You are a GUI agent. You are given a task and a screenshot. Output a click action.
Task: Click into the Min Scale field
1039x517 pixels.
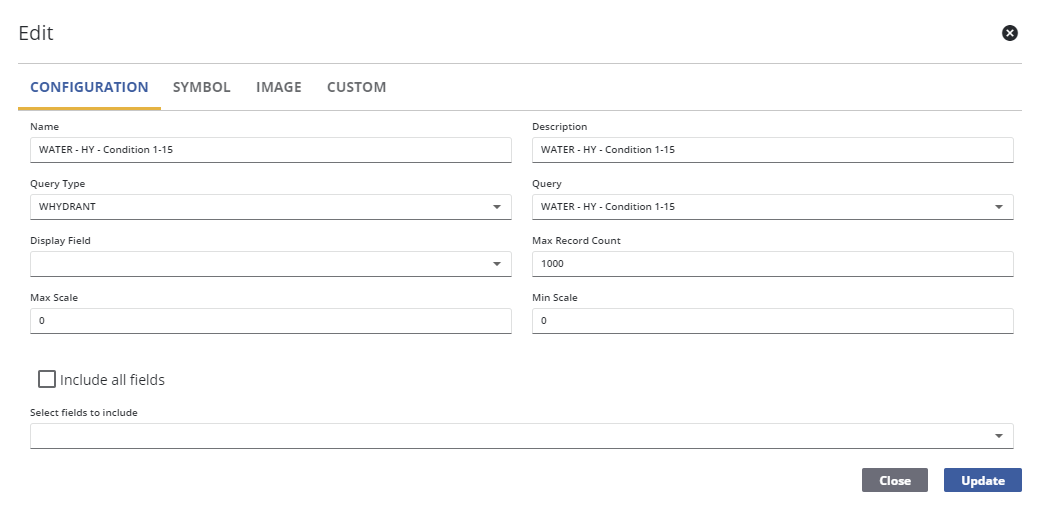click(x=772, y=321)
